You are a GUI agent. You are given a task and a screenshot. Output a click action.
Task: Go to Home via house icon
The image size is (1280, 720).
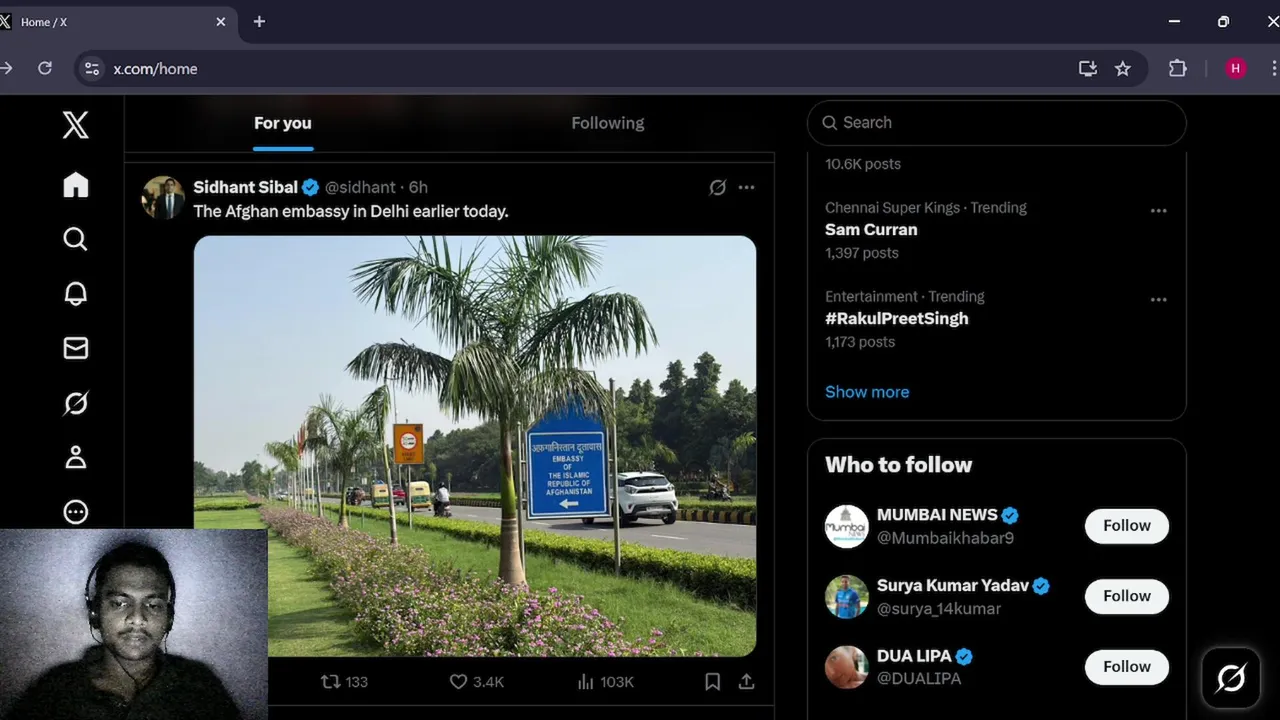75,185
